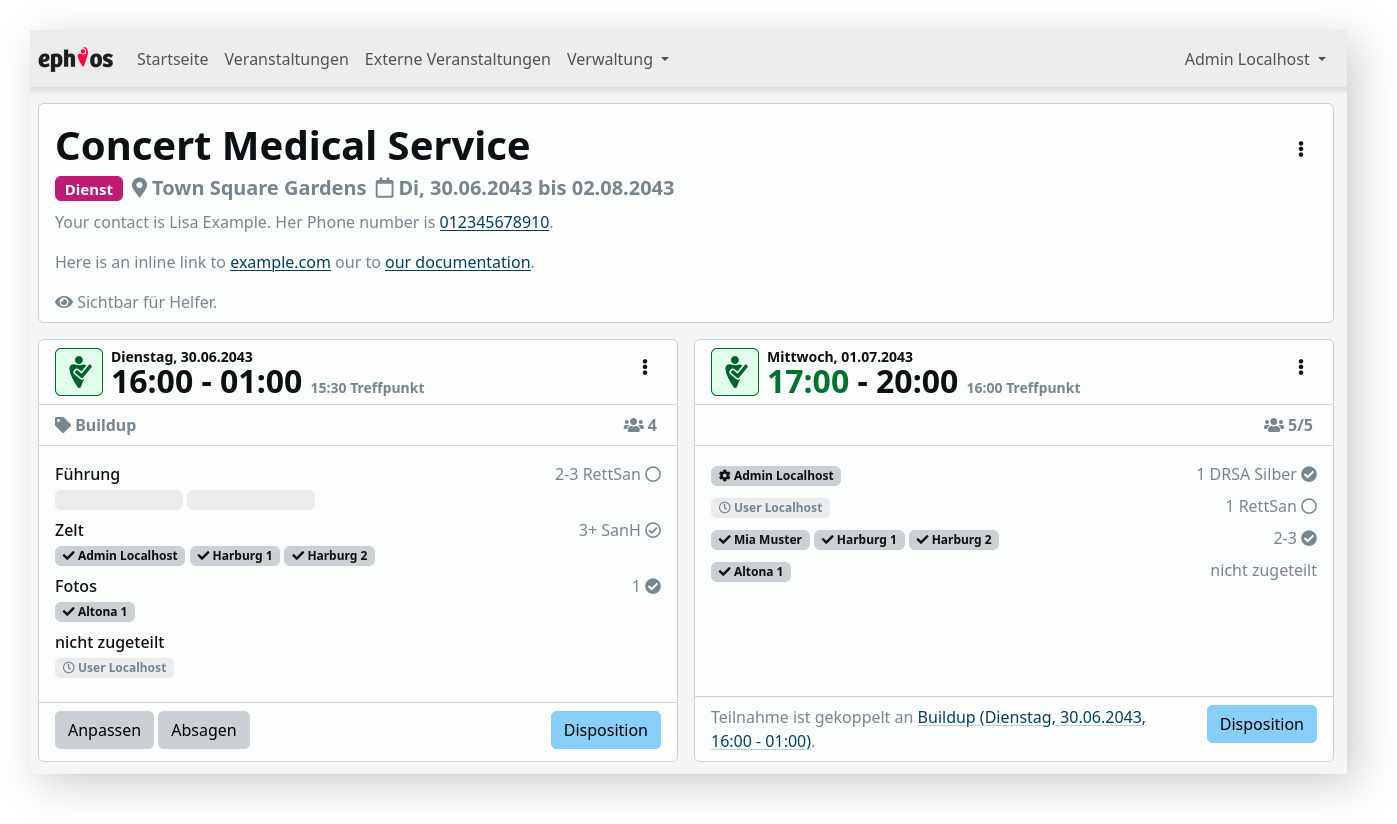Image resolution: width=1397 pixels, height=824 pixels.
Task: Click the 15:30 Treffpunkt text
Action: pyautogui.click(x=367, y=388)
